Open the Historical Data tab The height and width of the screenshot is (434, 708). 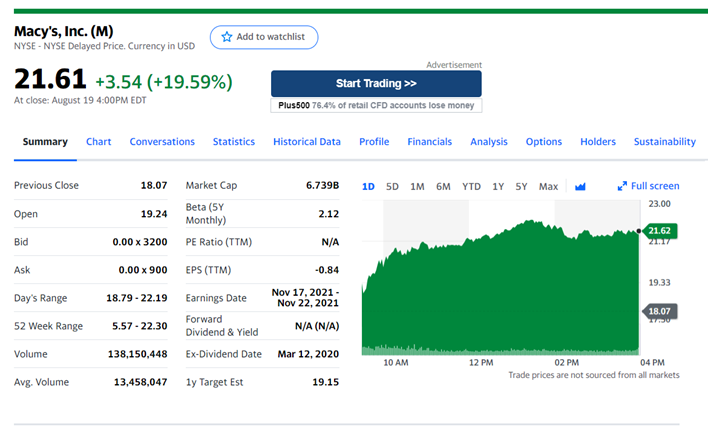click(307, 142)
